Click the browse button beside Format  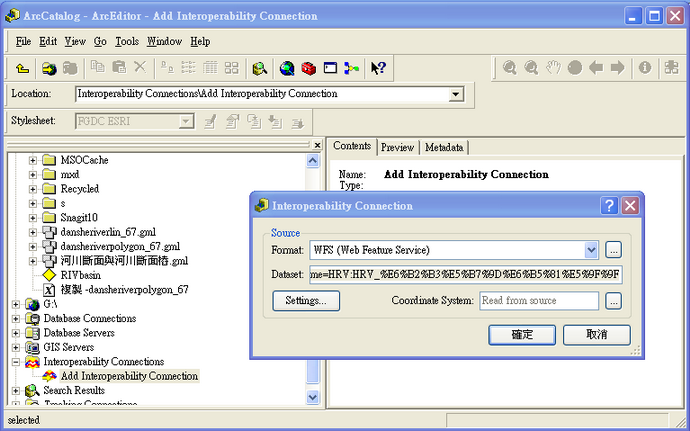[x=614, y=249]
